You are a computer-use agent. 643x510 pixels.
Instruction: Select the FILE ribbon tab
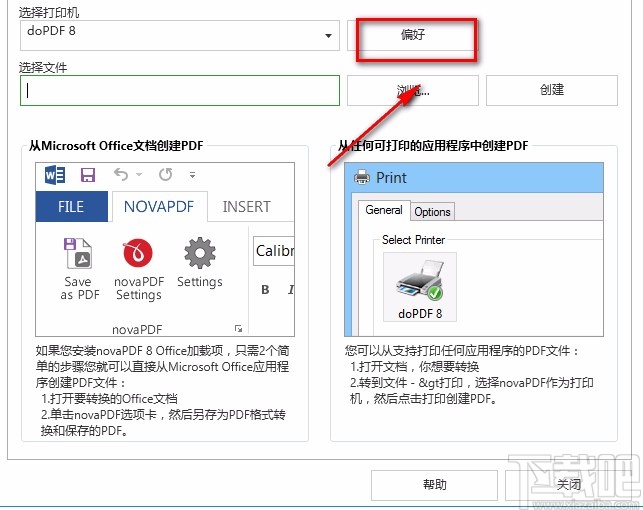point(72,207)
